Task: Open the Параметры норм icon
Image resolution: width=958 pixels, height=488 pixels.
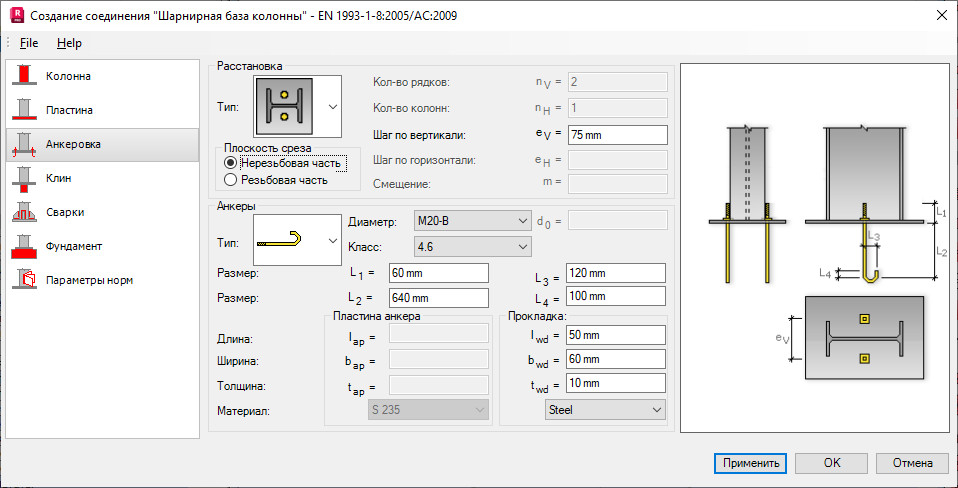Action: (x=24, y=280)
